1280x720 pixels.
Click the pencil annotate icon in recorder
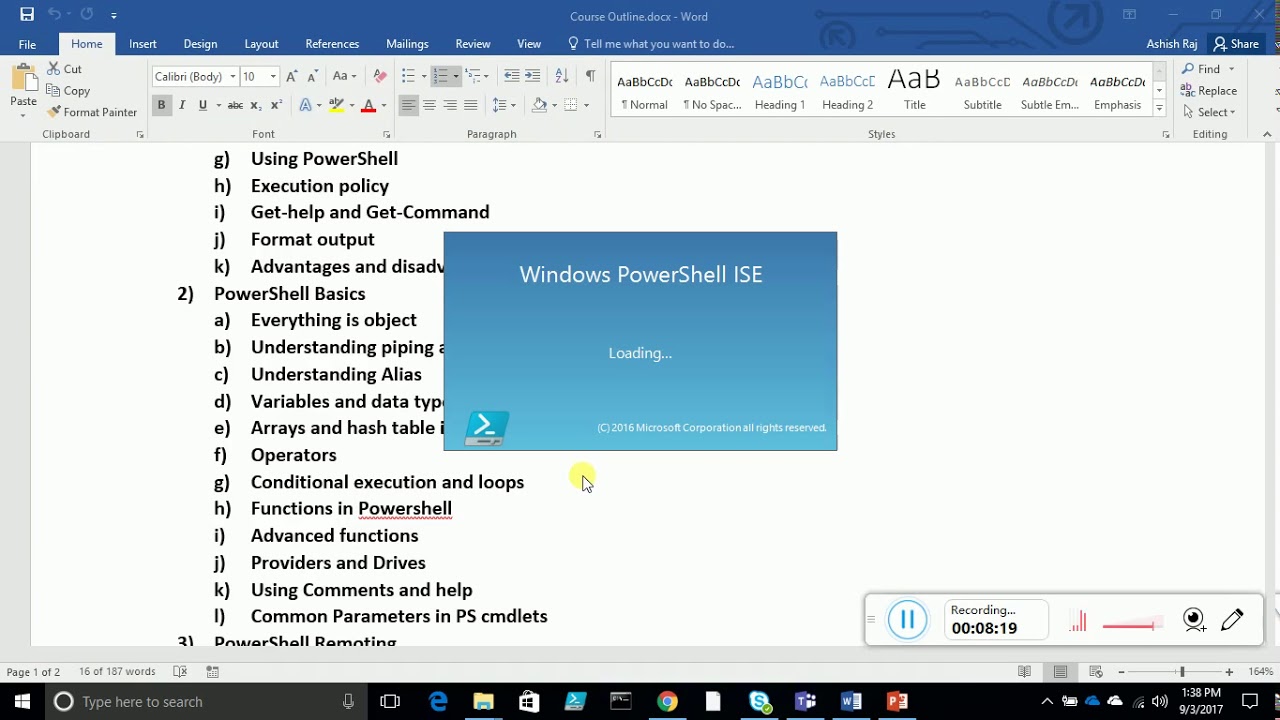click(x=1232, y=620)
